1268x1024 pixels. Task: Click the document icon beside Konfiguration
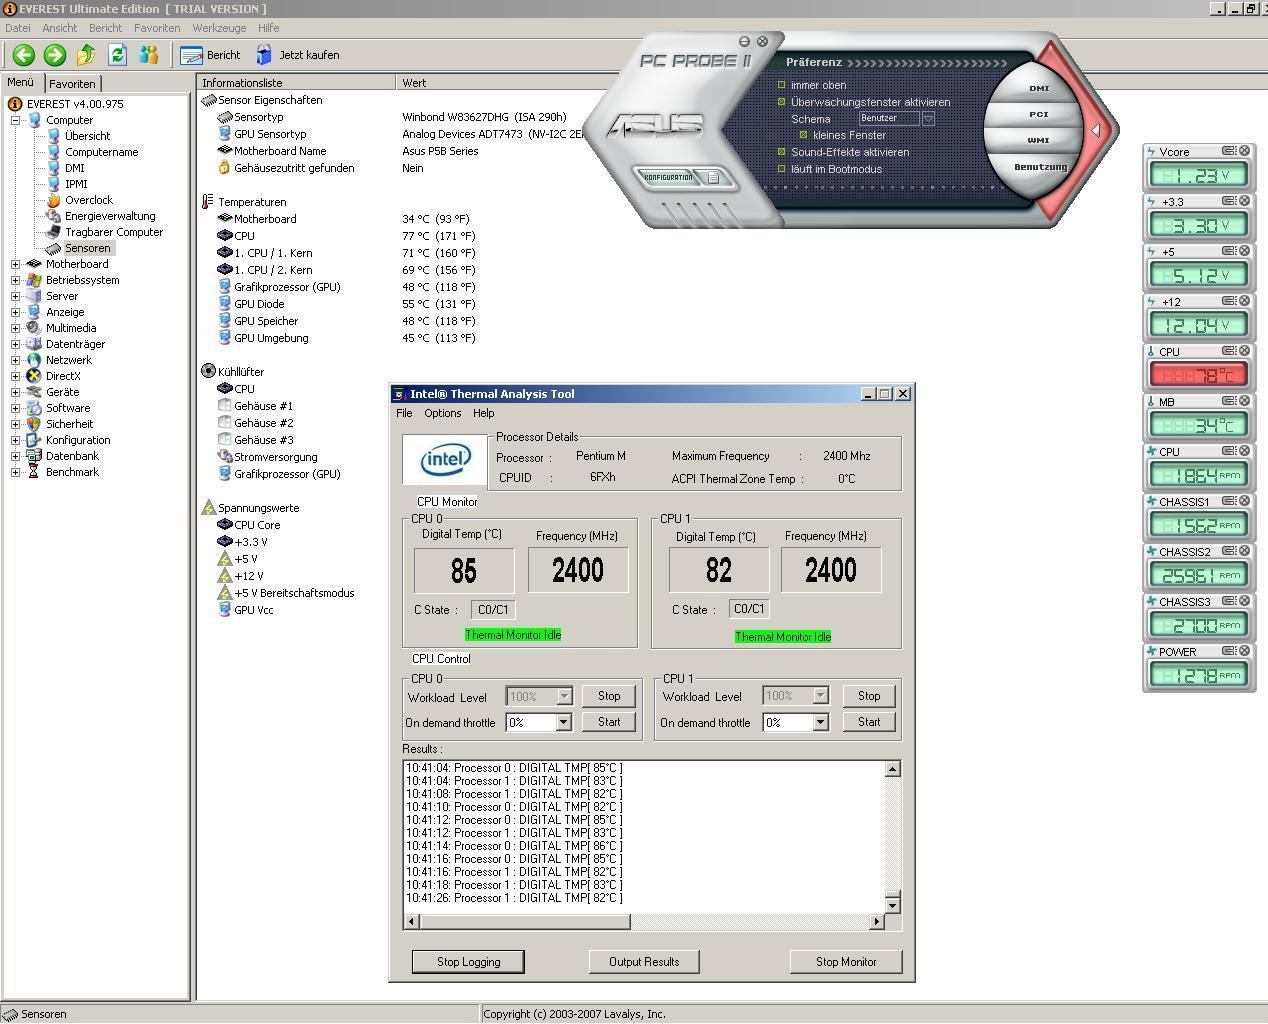click(713, 177)
